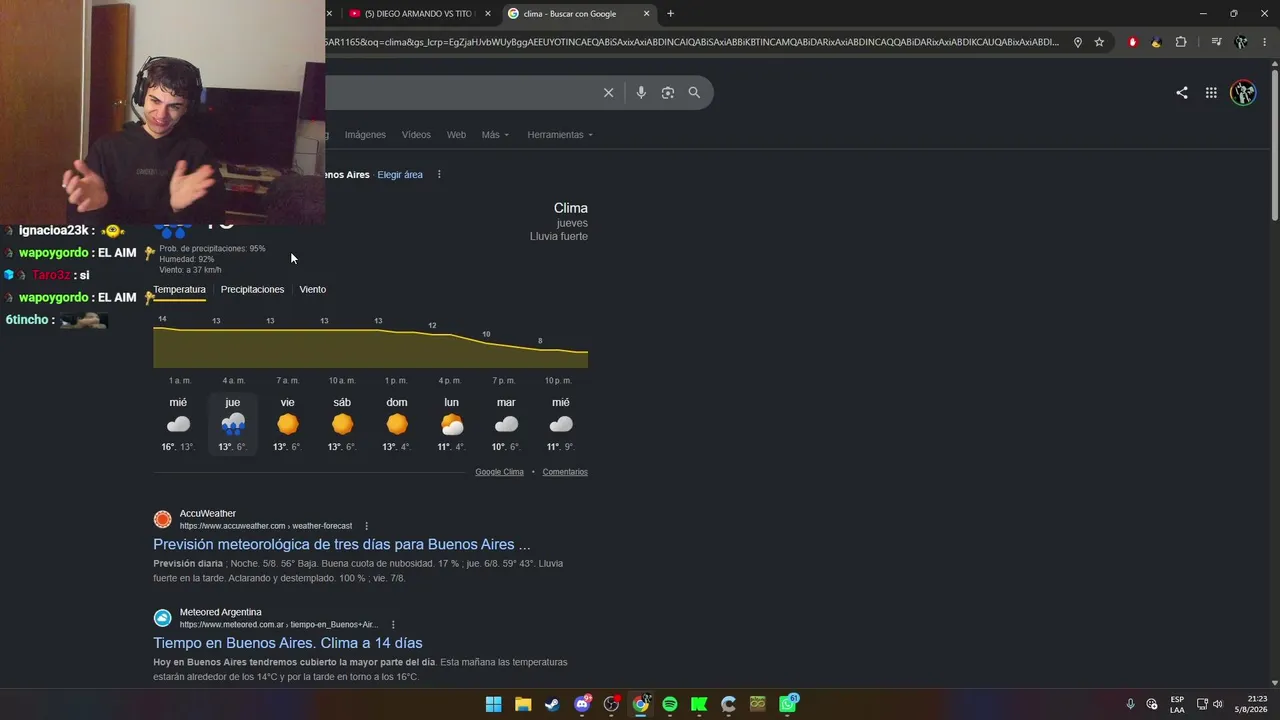Open a new browser tab
The width and height of the screenshot is (1280, 720).
pyautogui.click(x=670, y=13)
